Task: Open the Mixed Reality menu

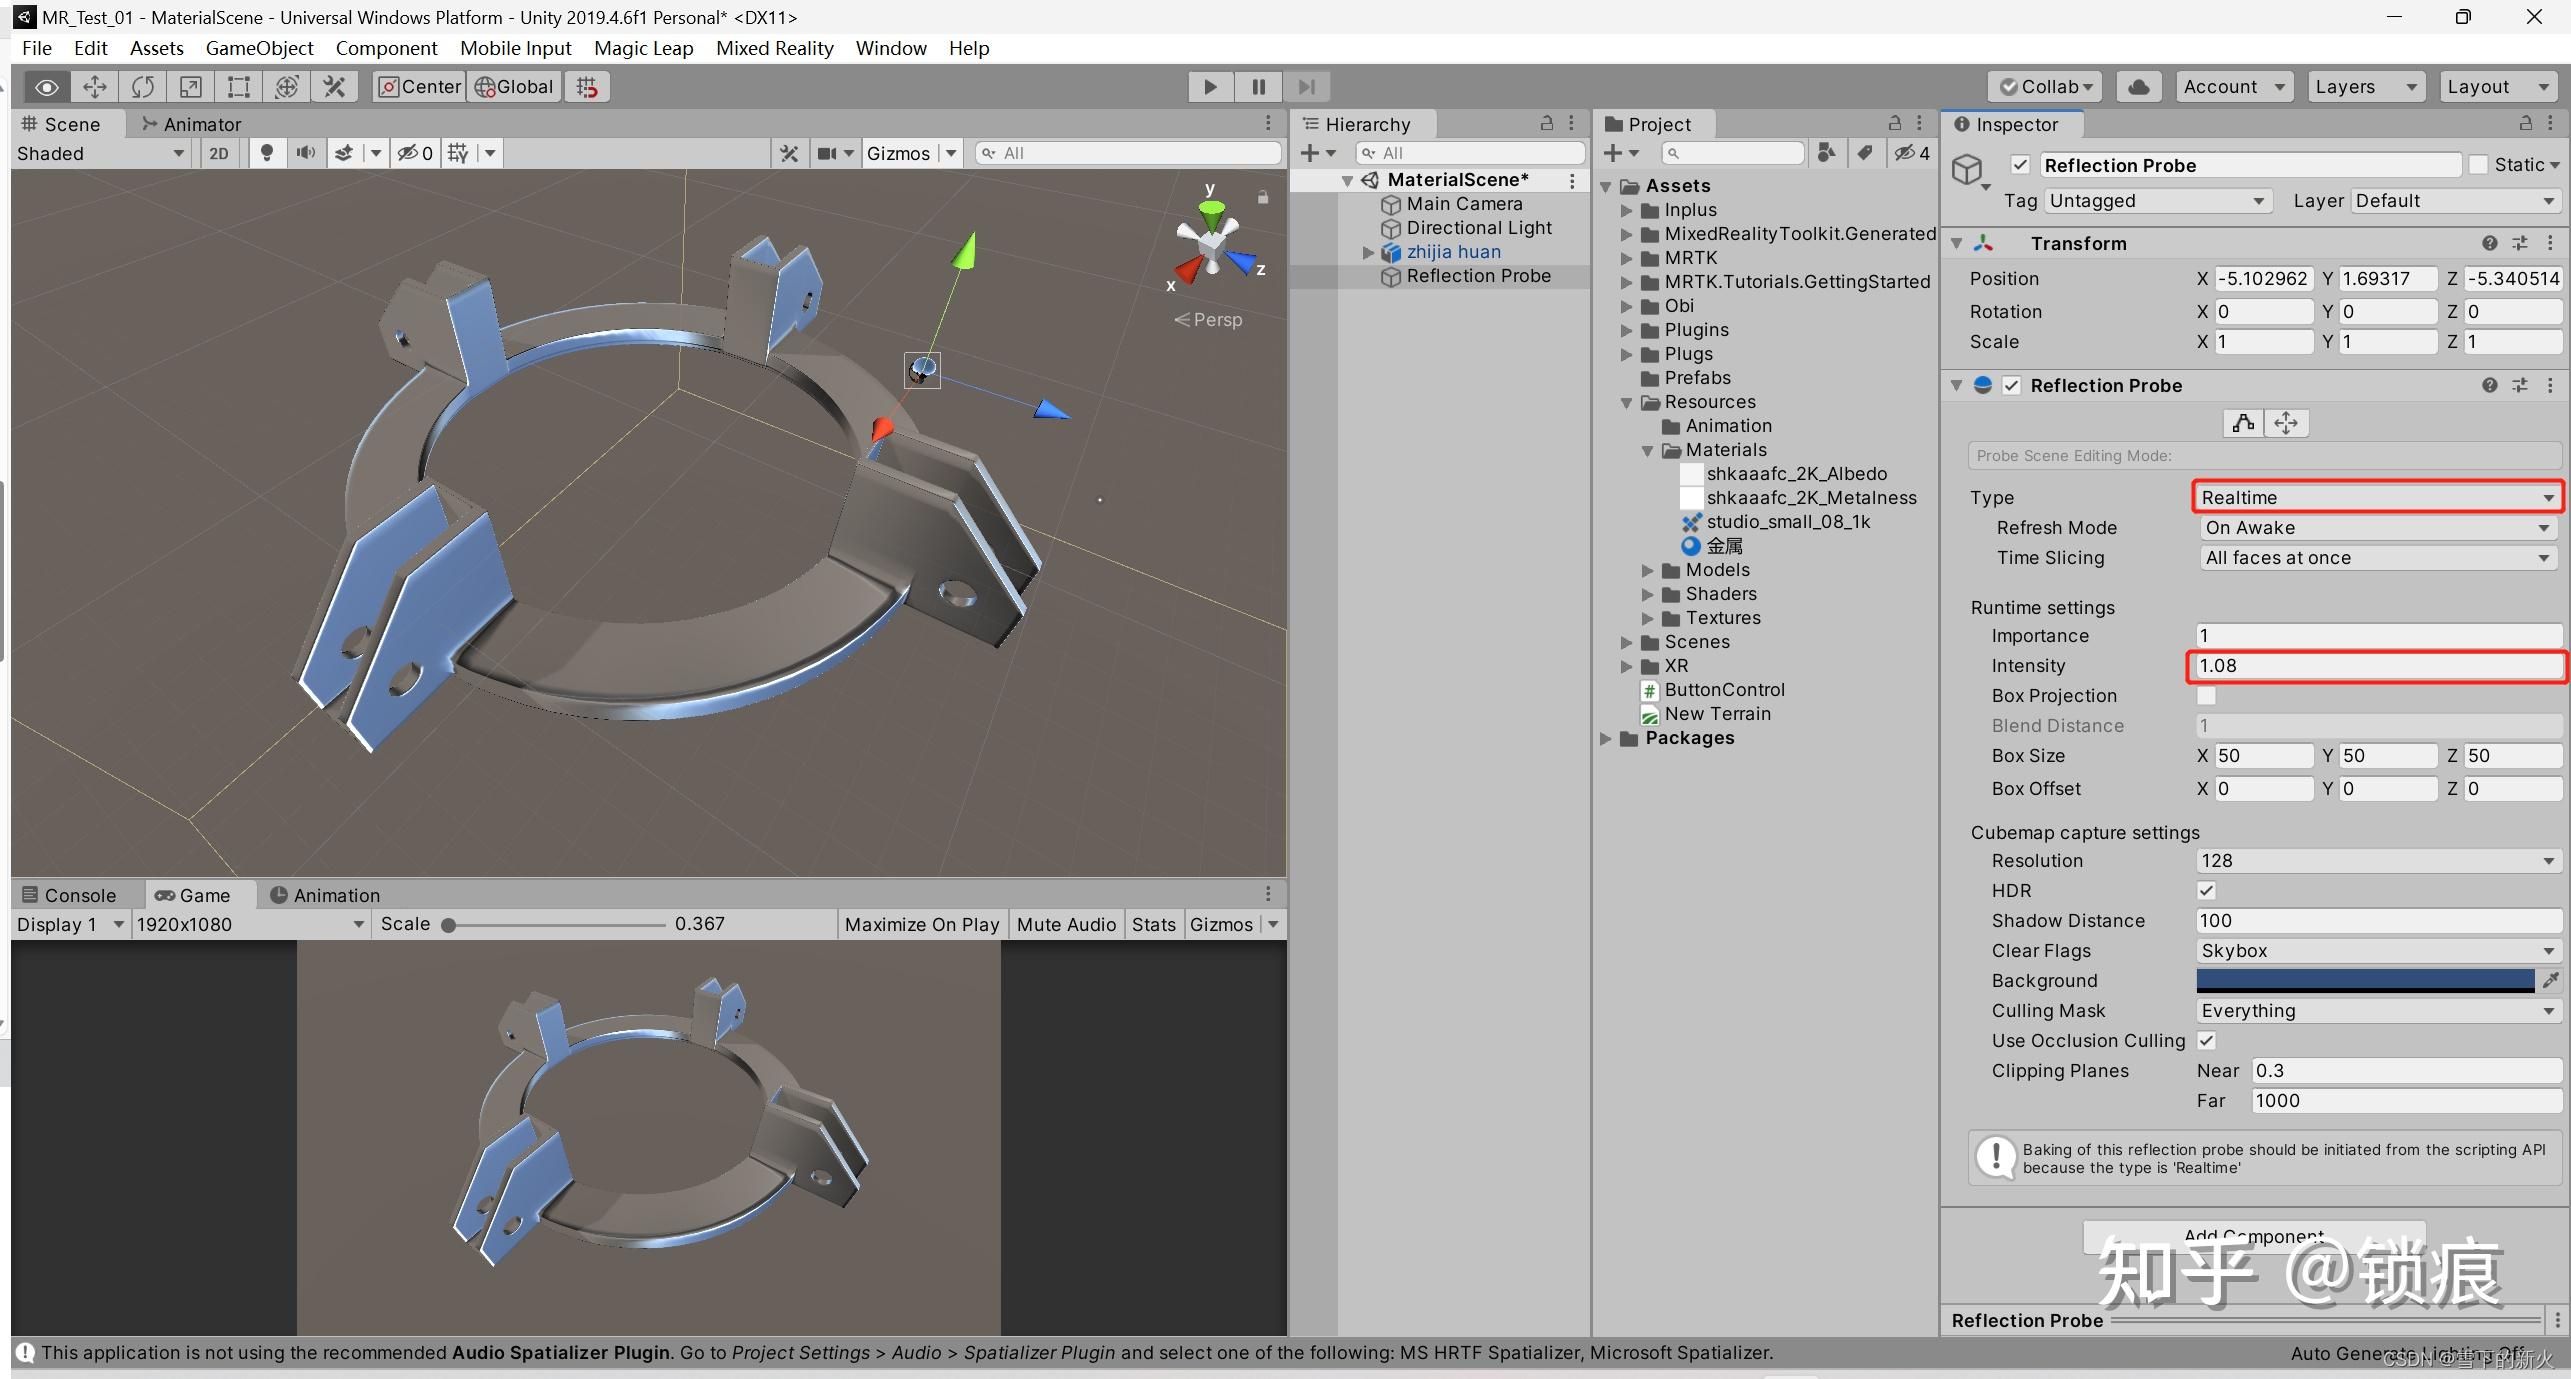Action: point(774,48)
